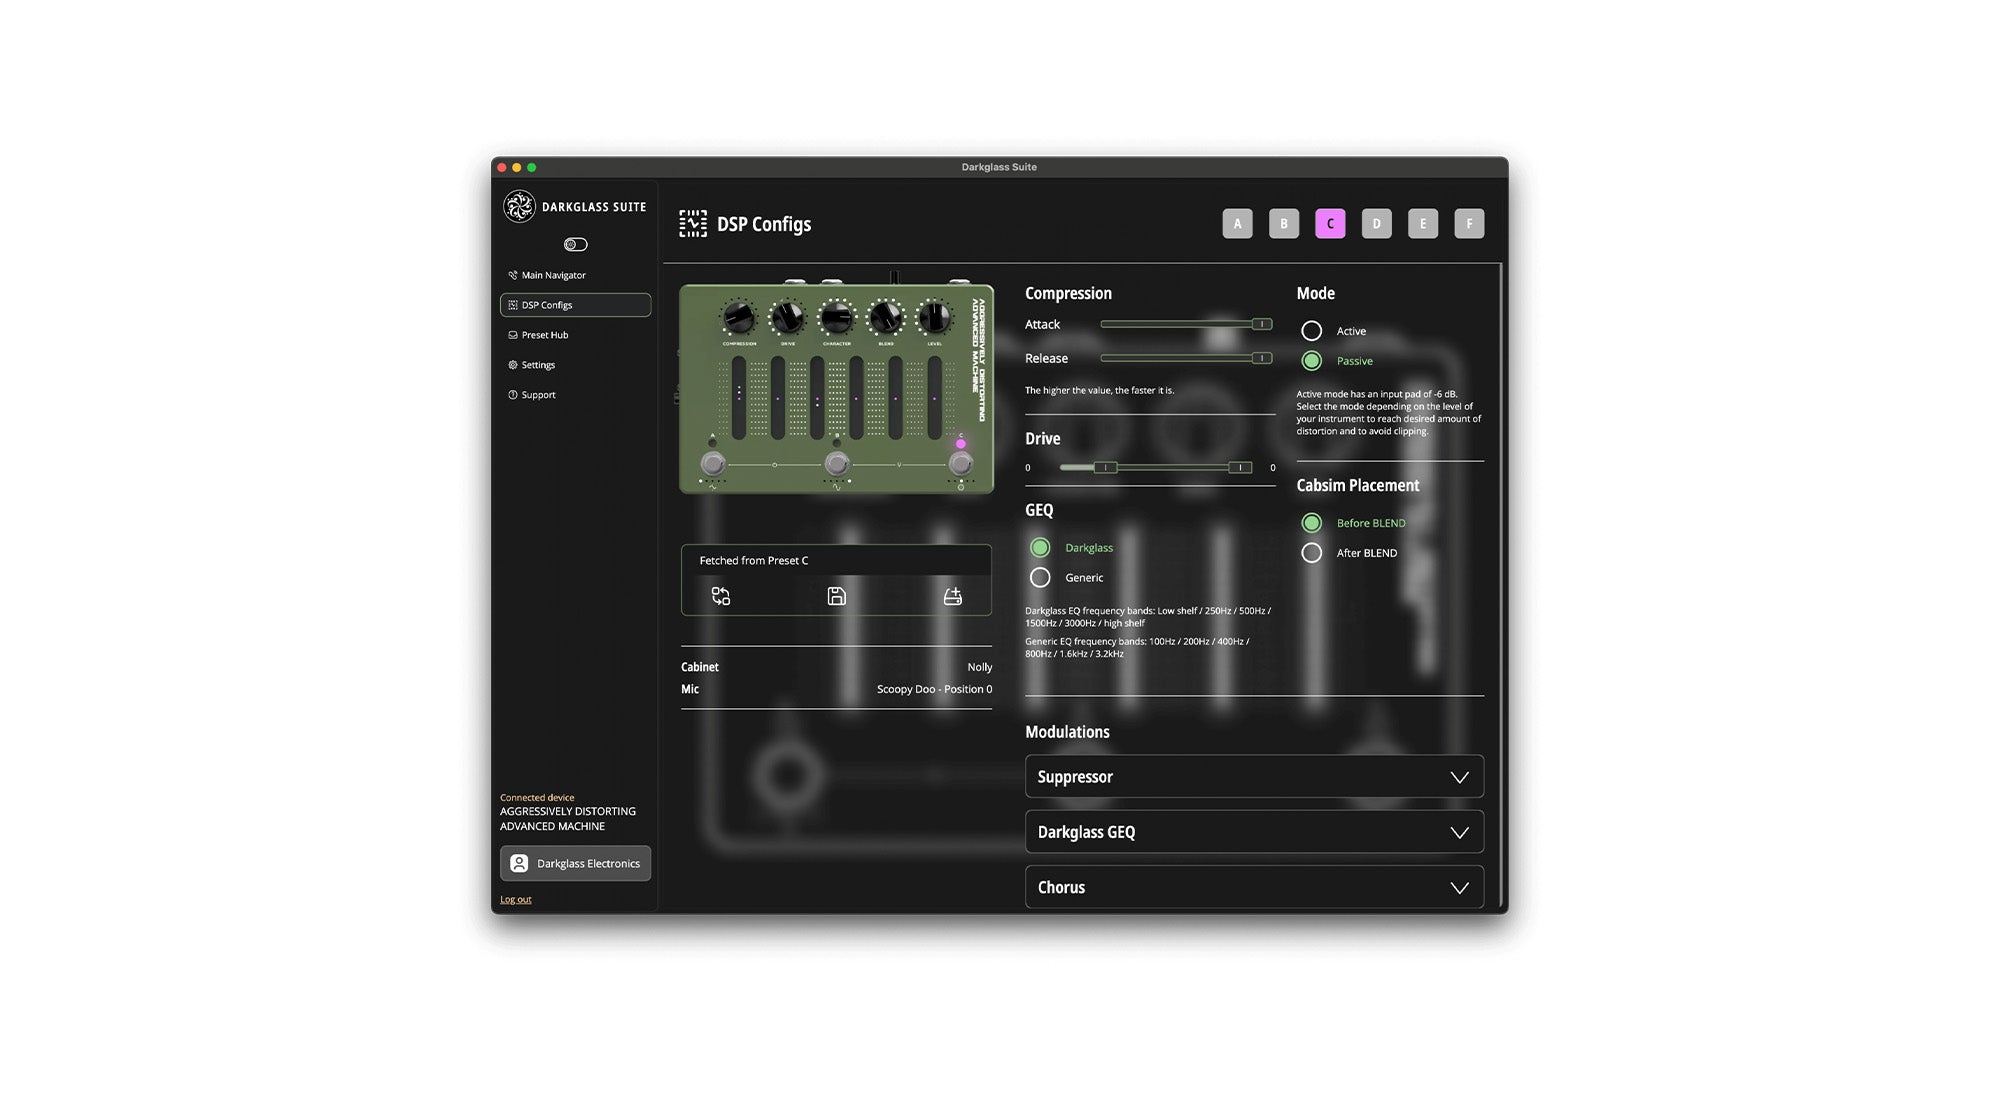Image resolution: width=2000 pixels, height=1100 pixels.
Task: Select the Passive mode radio button
Action: [1311, 361]
